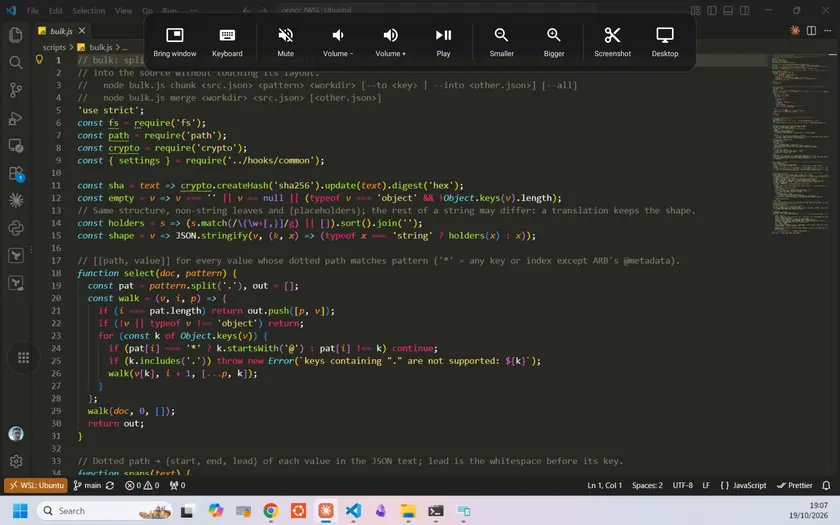Toggle the primary side bar
This screenshot has height=525, width=840.
point(712,10)
